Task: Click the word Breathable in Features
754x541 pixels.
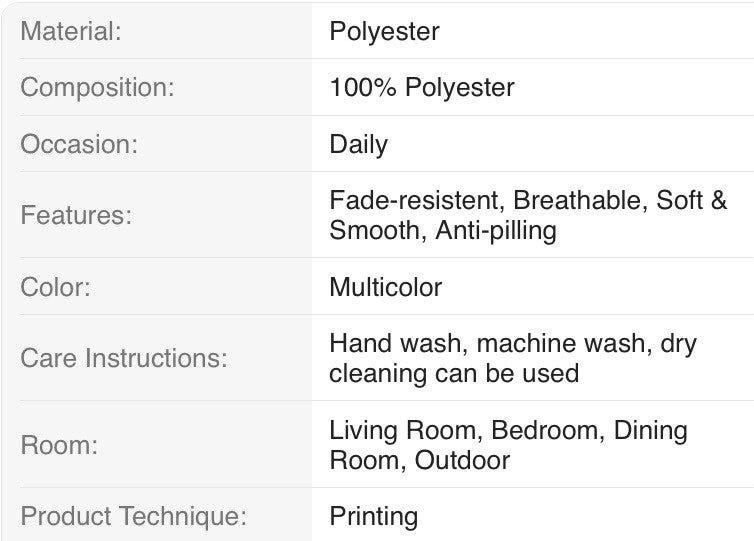Action: coord(580,200)
